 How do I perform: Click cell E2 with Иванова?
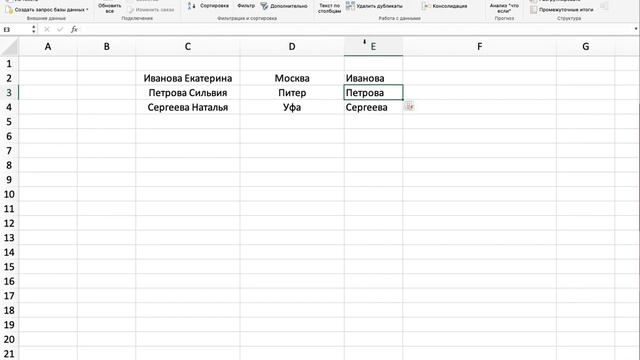(373, 78)
